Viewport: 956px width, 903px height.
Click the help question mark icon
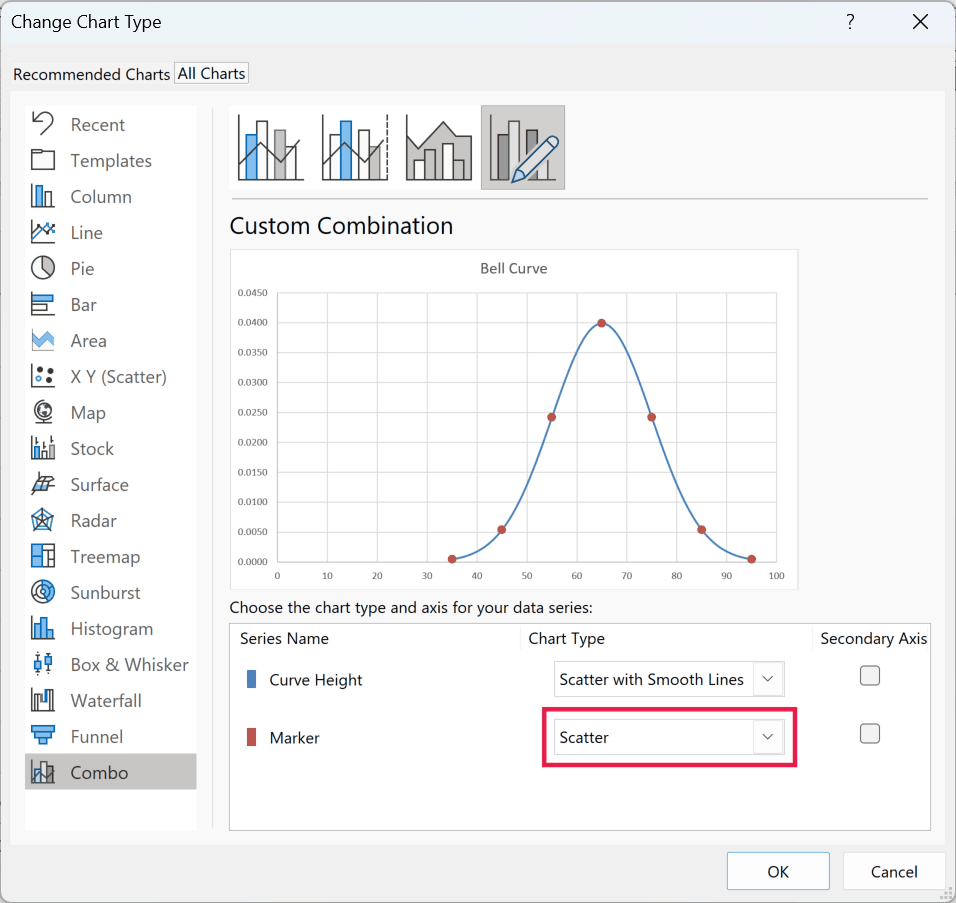pos(851,22)
